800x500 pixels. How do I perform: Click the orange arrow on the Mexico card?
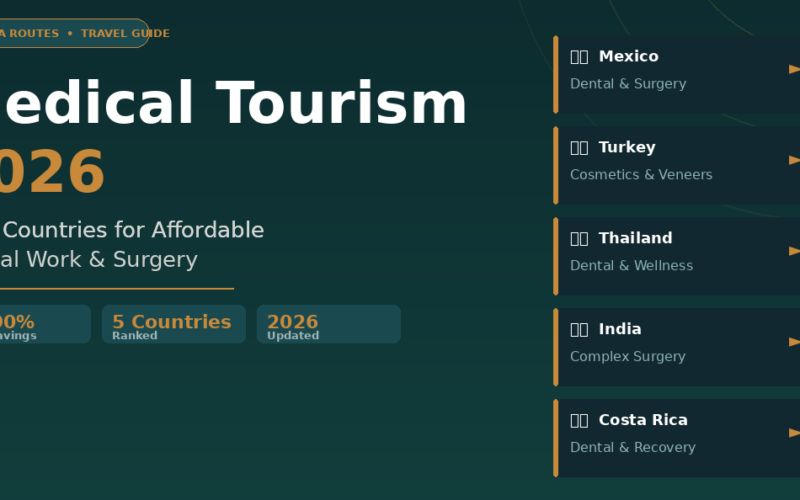(x=794, y=69)
